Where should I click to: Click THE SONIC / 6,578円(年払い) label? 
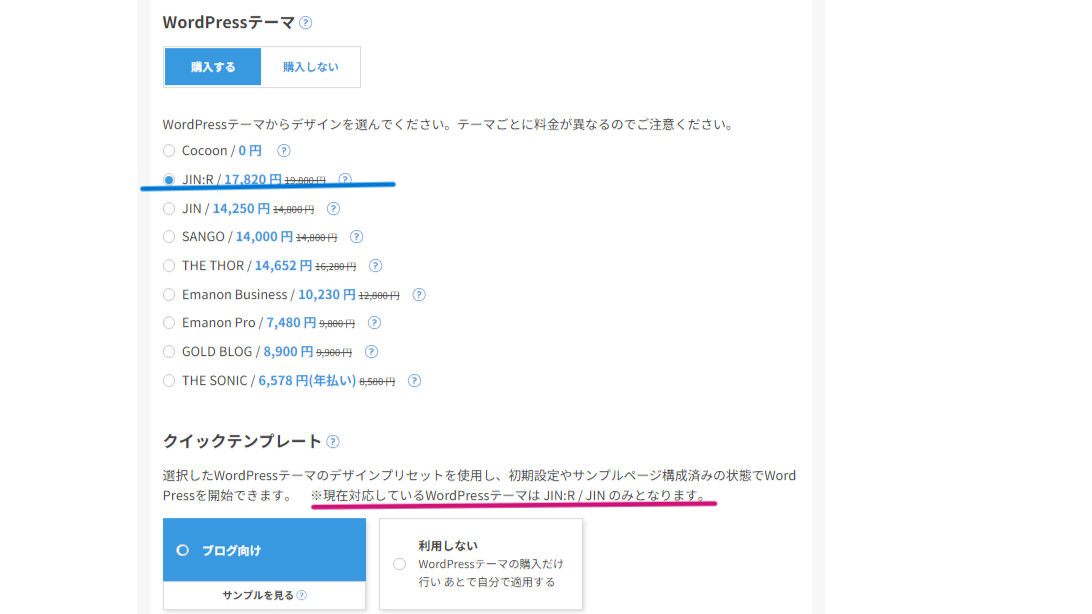coord(269,381)
